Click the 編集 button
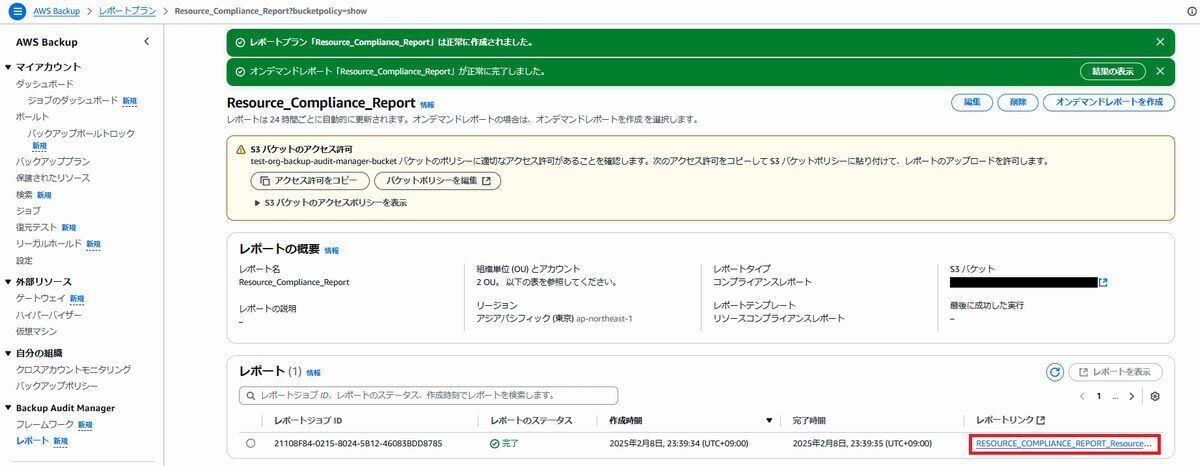The height and width of the screenshot is (466, 1200). pyautogui.click(x=971, y=102)
